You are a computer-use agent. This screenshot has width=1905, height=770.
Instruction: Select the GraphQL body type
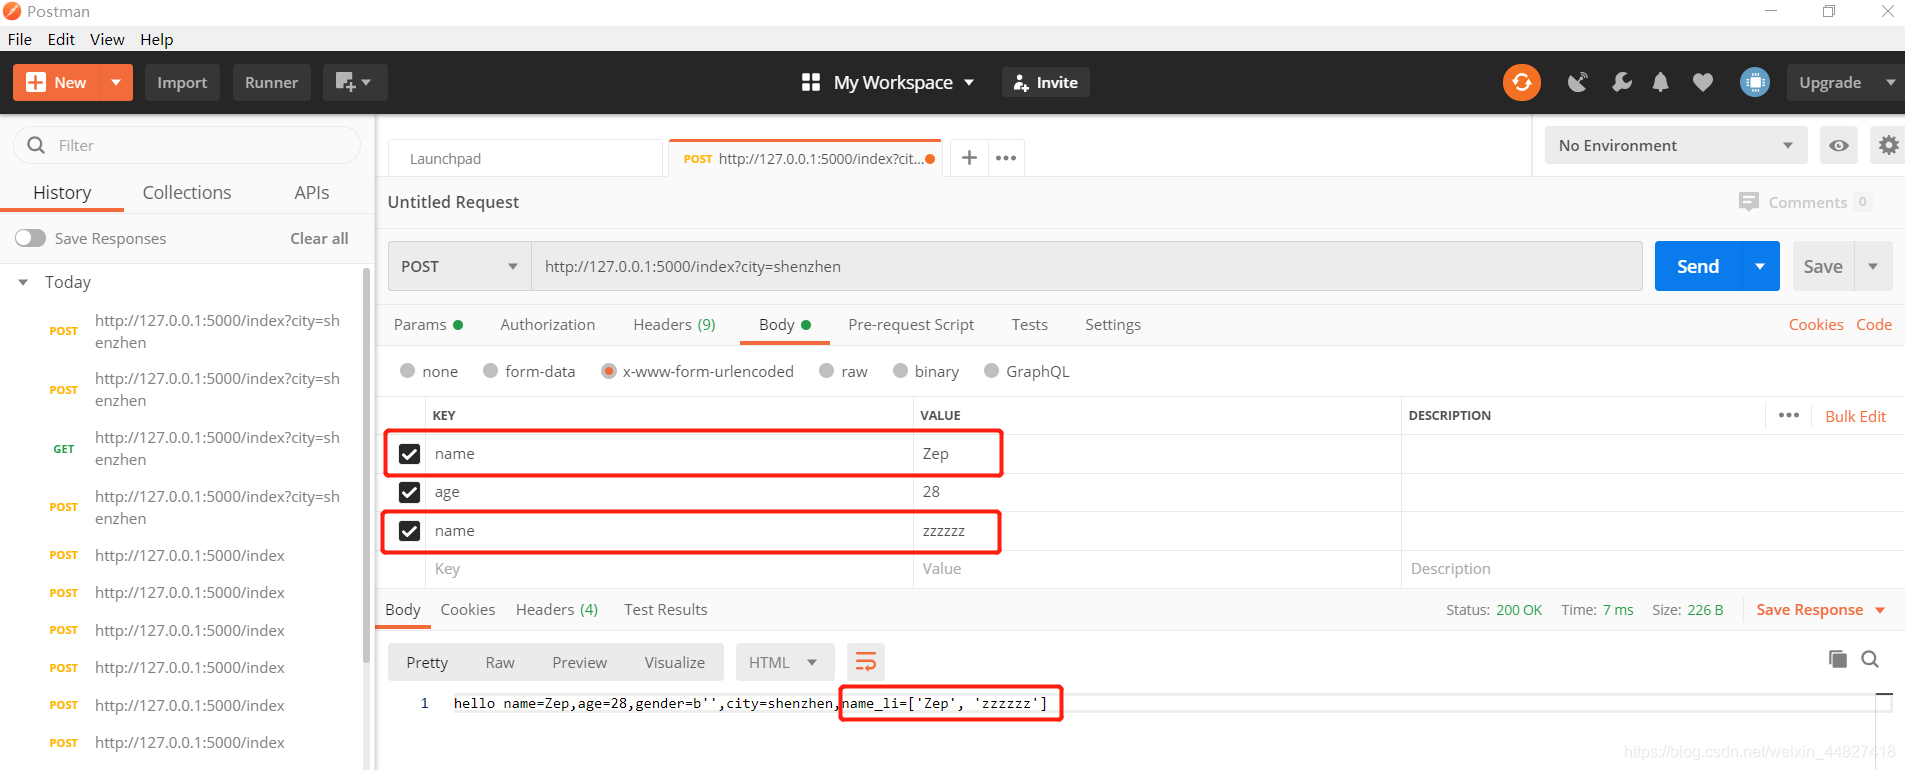991,371
